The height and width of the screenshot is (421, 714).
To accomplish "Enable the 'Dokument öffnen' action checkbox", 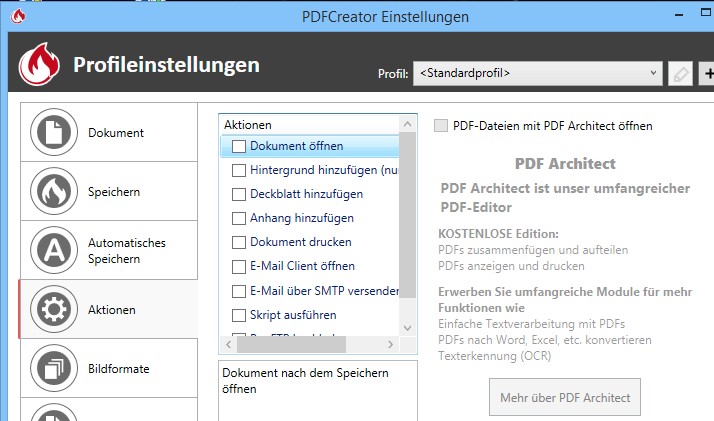I will coord(239,146).
